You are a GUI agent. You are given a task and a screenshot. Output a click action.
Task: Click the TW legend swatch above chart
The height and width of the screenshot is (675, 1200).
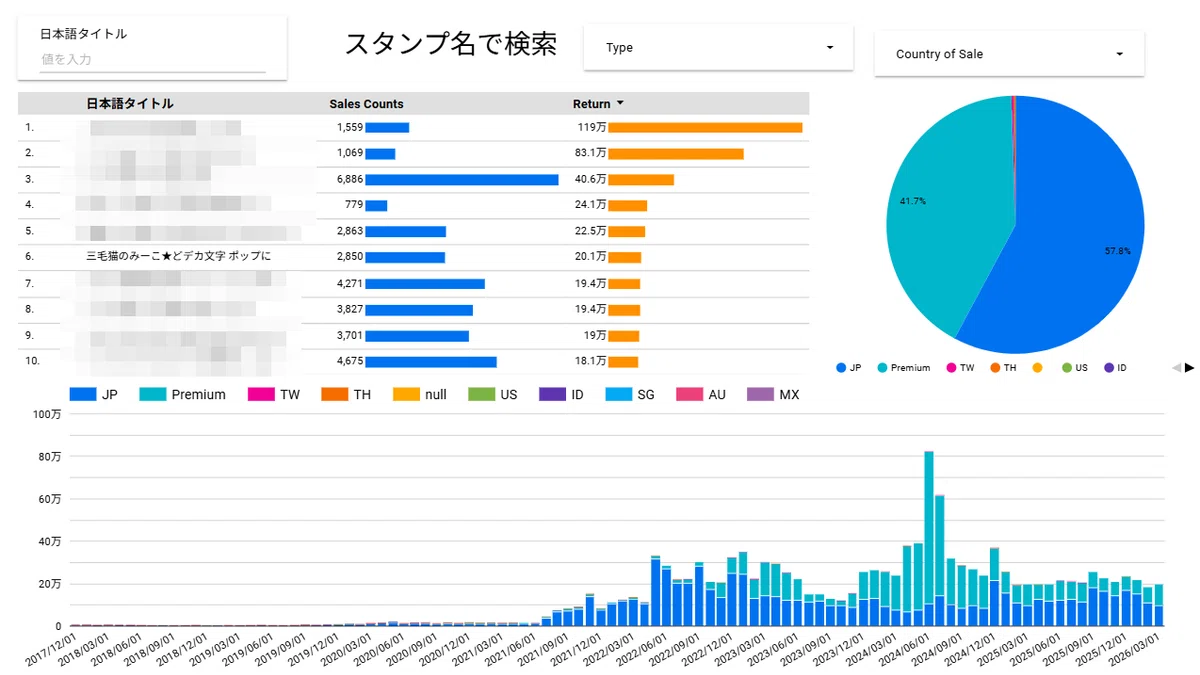coord(260,394)
